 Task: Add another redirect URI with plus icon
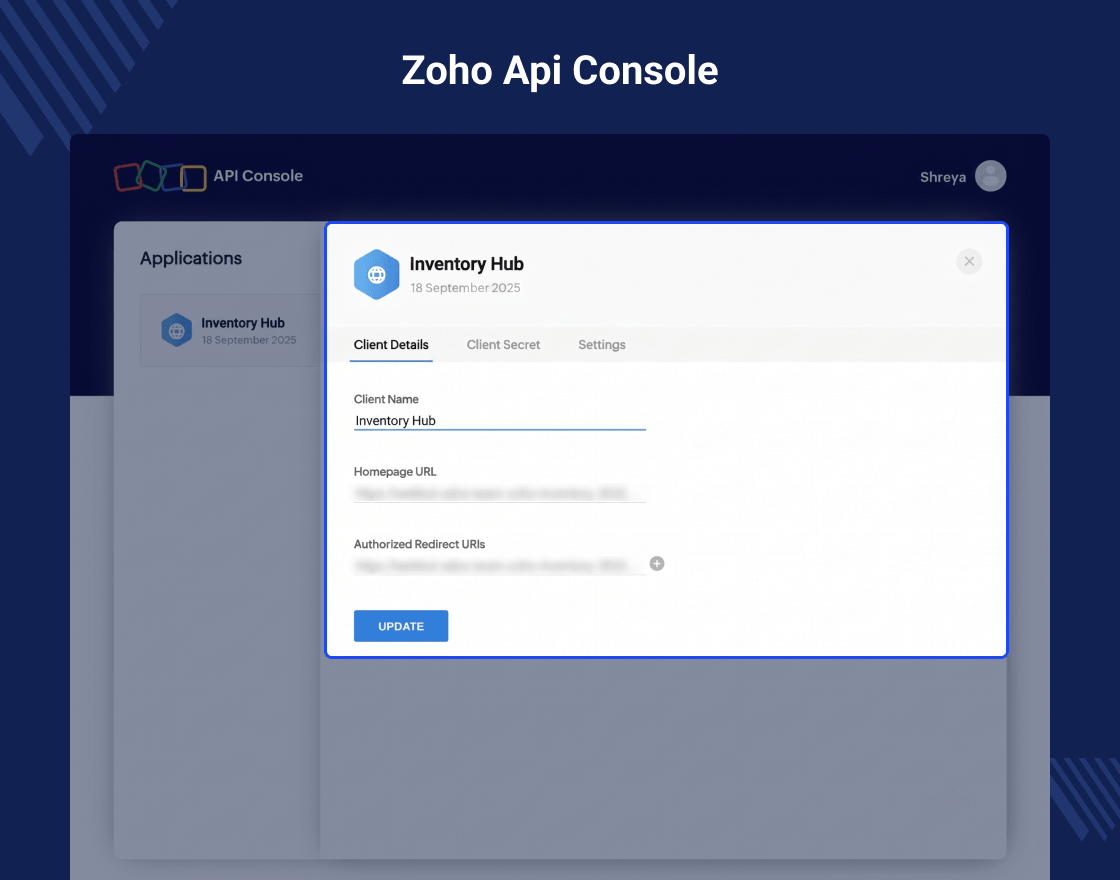tap(656, 564)
